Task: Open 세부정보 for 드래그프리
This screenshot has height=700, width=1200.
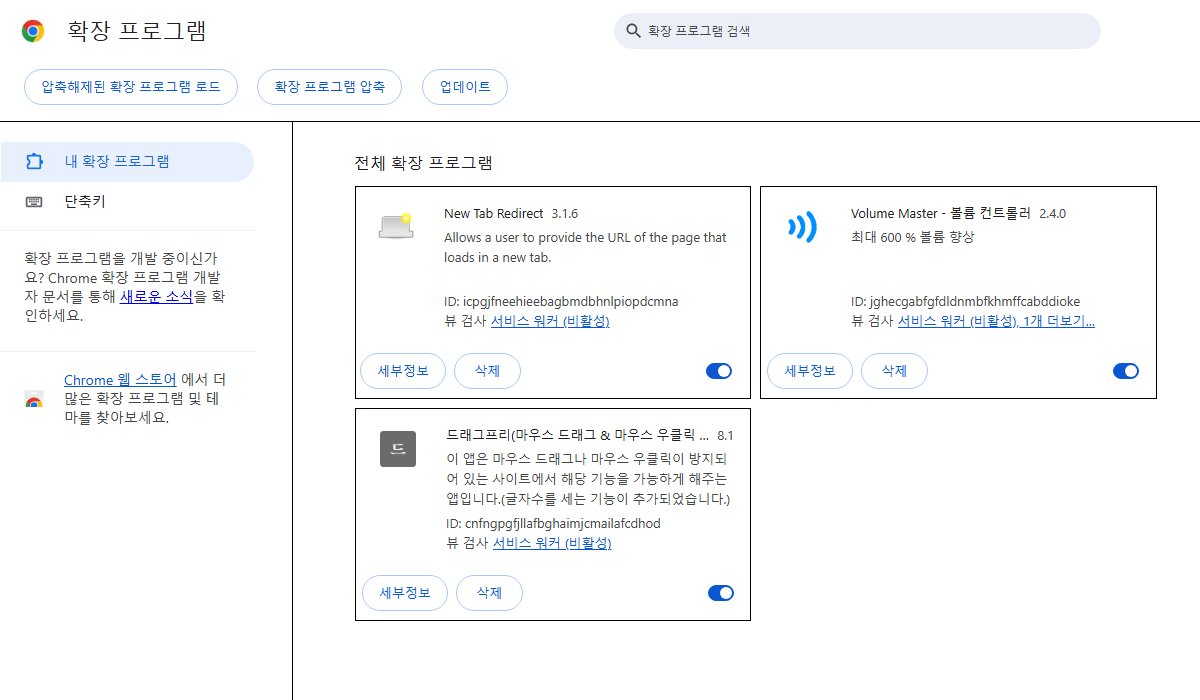Action: (x=405, y=593)
